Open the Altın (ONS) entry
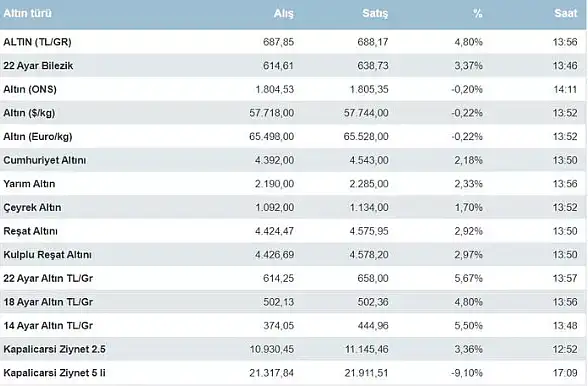 293,89
